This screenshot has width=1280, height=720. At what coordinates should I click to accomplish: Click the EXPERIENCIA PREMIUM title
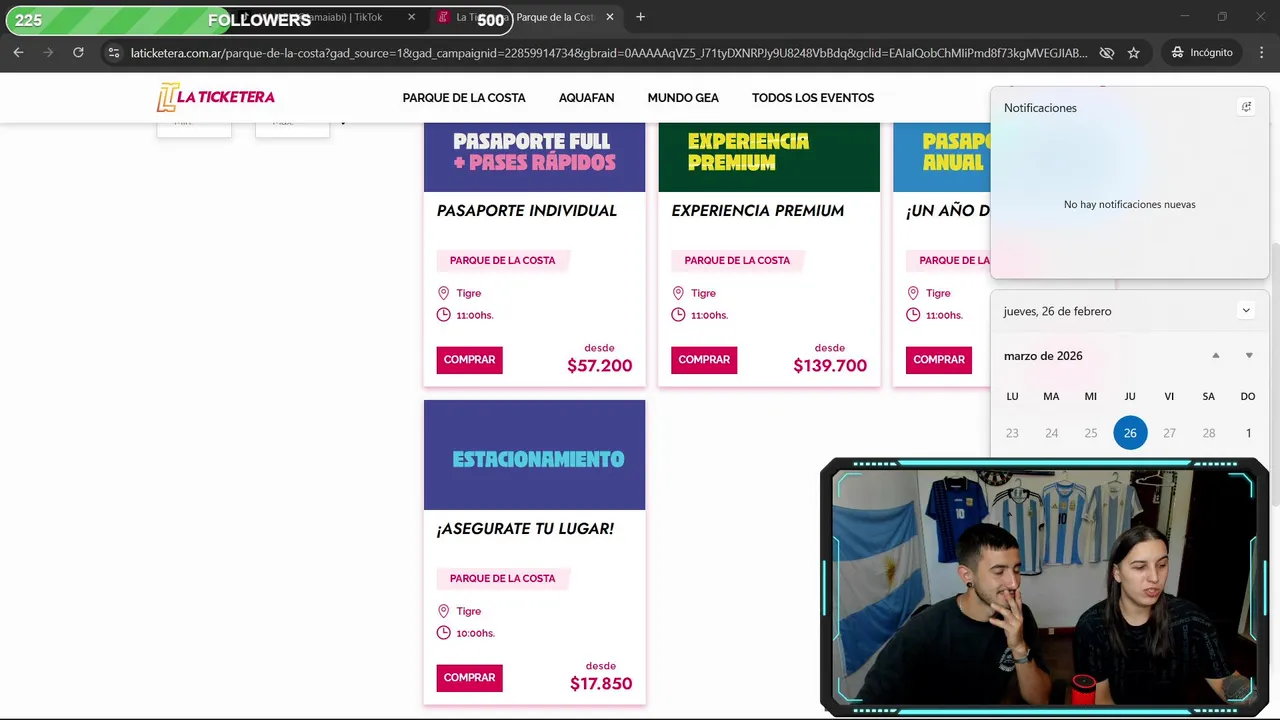[758, 211]
